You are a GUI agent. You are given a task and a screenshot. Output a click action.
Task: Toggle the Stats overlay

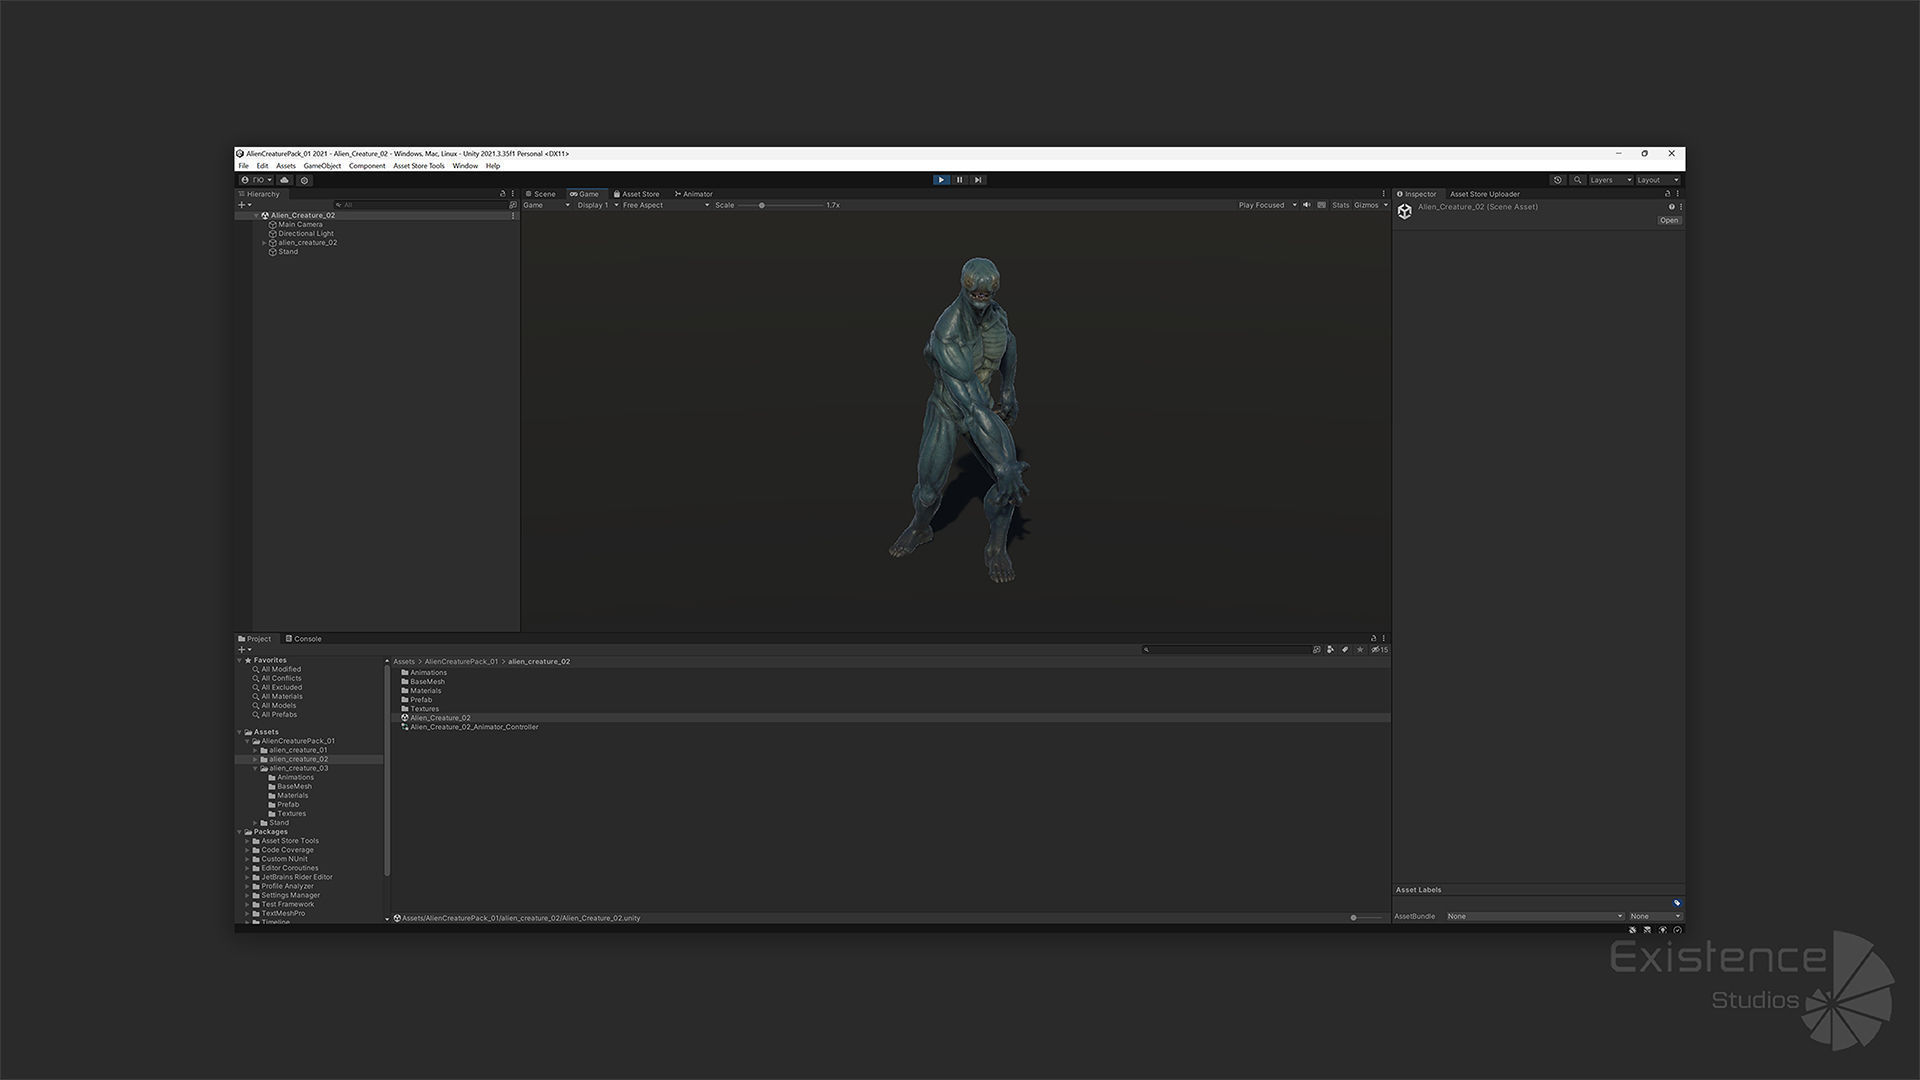[x=1340, y=205]
